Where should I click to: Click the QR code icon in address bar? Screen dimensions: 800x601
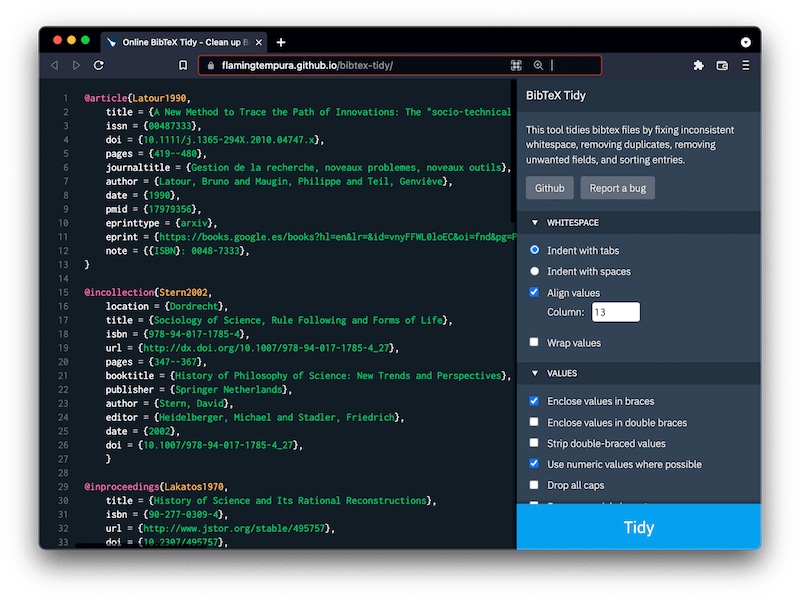point(516,65)
